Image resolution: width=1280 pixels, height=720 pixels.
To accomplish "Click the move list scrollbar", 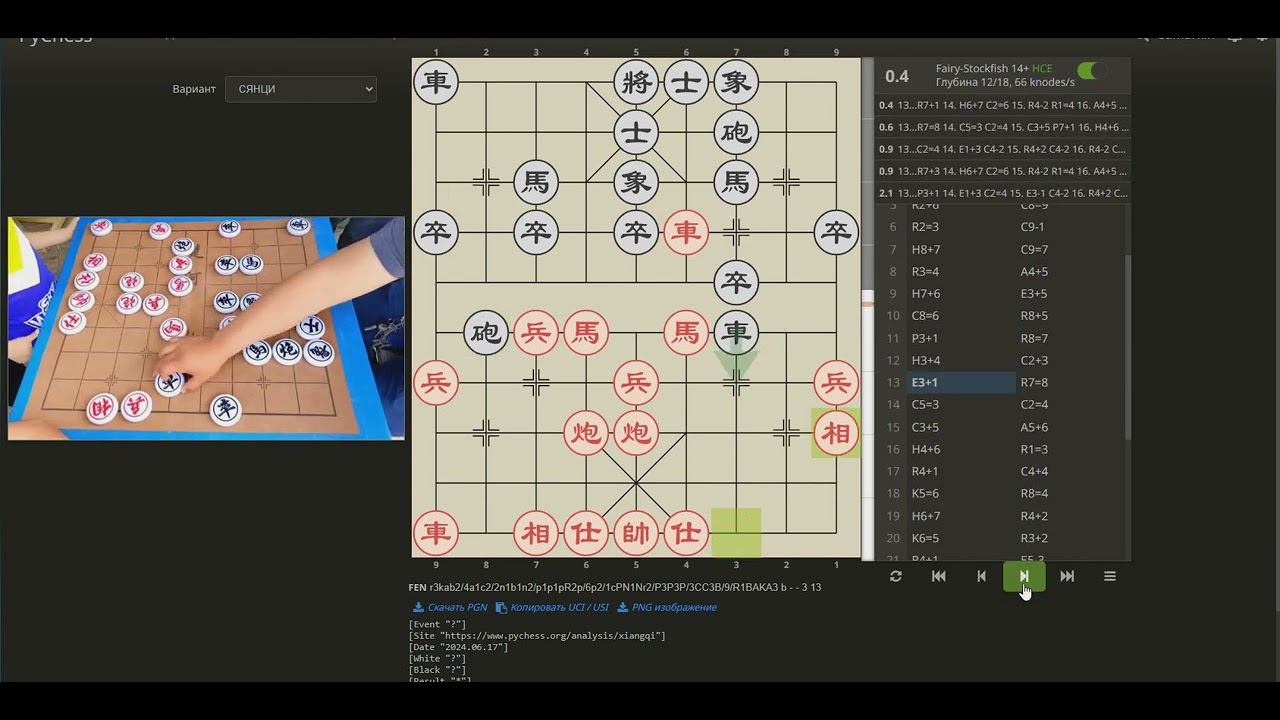I will [1128, 345].
